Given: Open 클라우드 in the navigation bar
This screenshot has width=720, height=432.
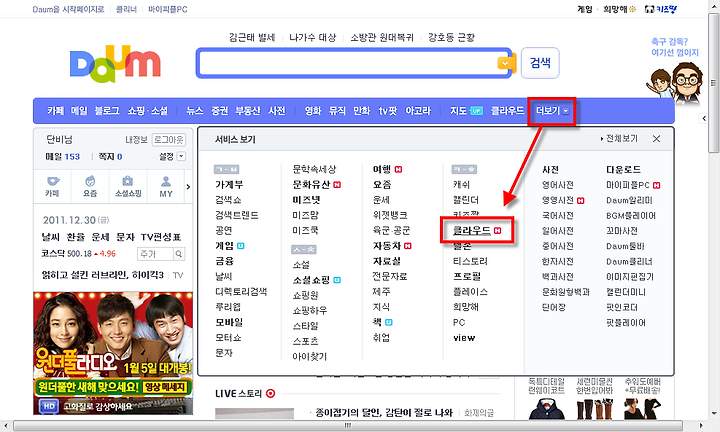Looking at the screenshot, I should (507, 111).
